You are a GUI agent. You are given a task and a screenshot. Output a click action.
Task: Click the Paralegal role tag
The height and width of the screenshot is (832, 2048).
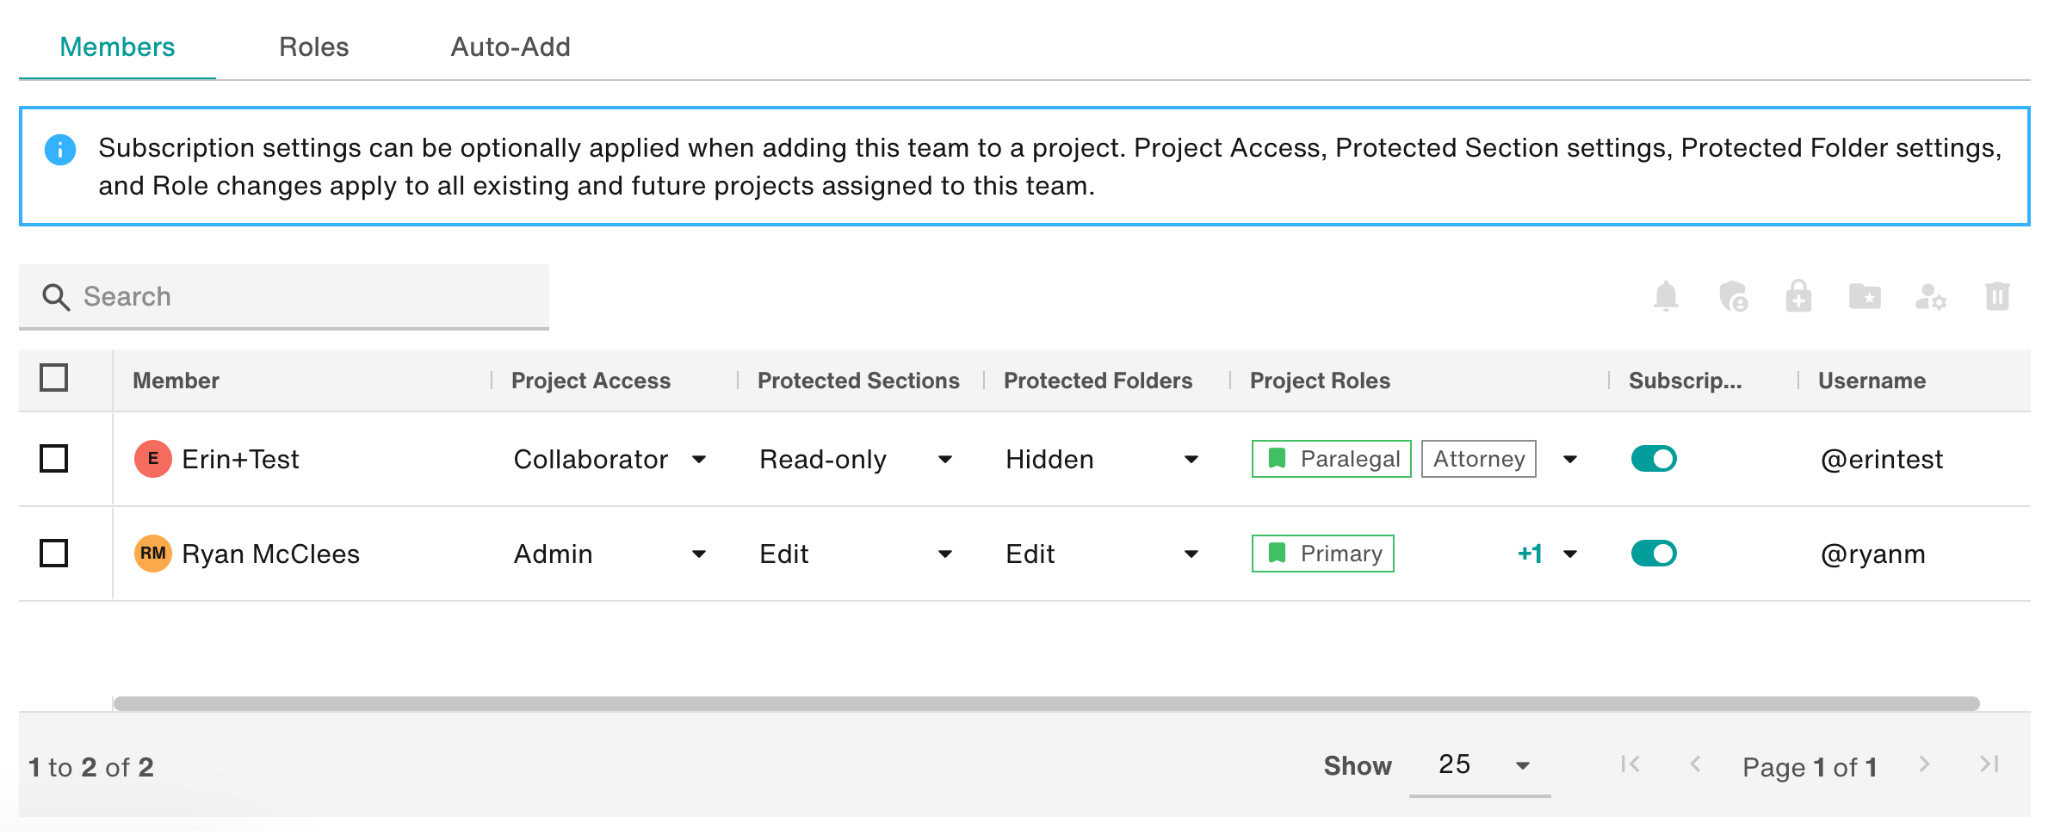click(1331, 459)
